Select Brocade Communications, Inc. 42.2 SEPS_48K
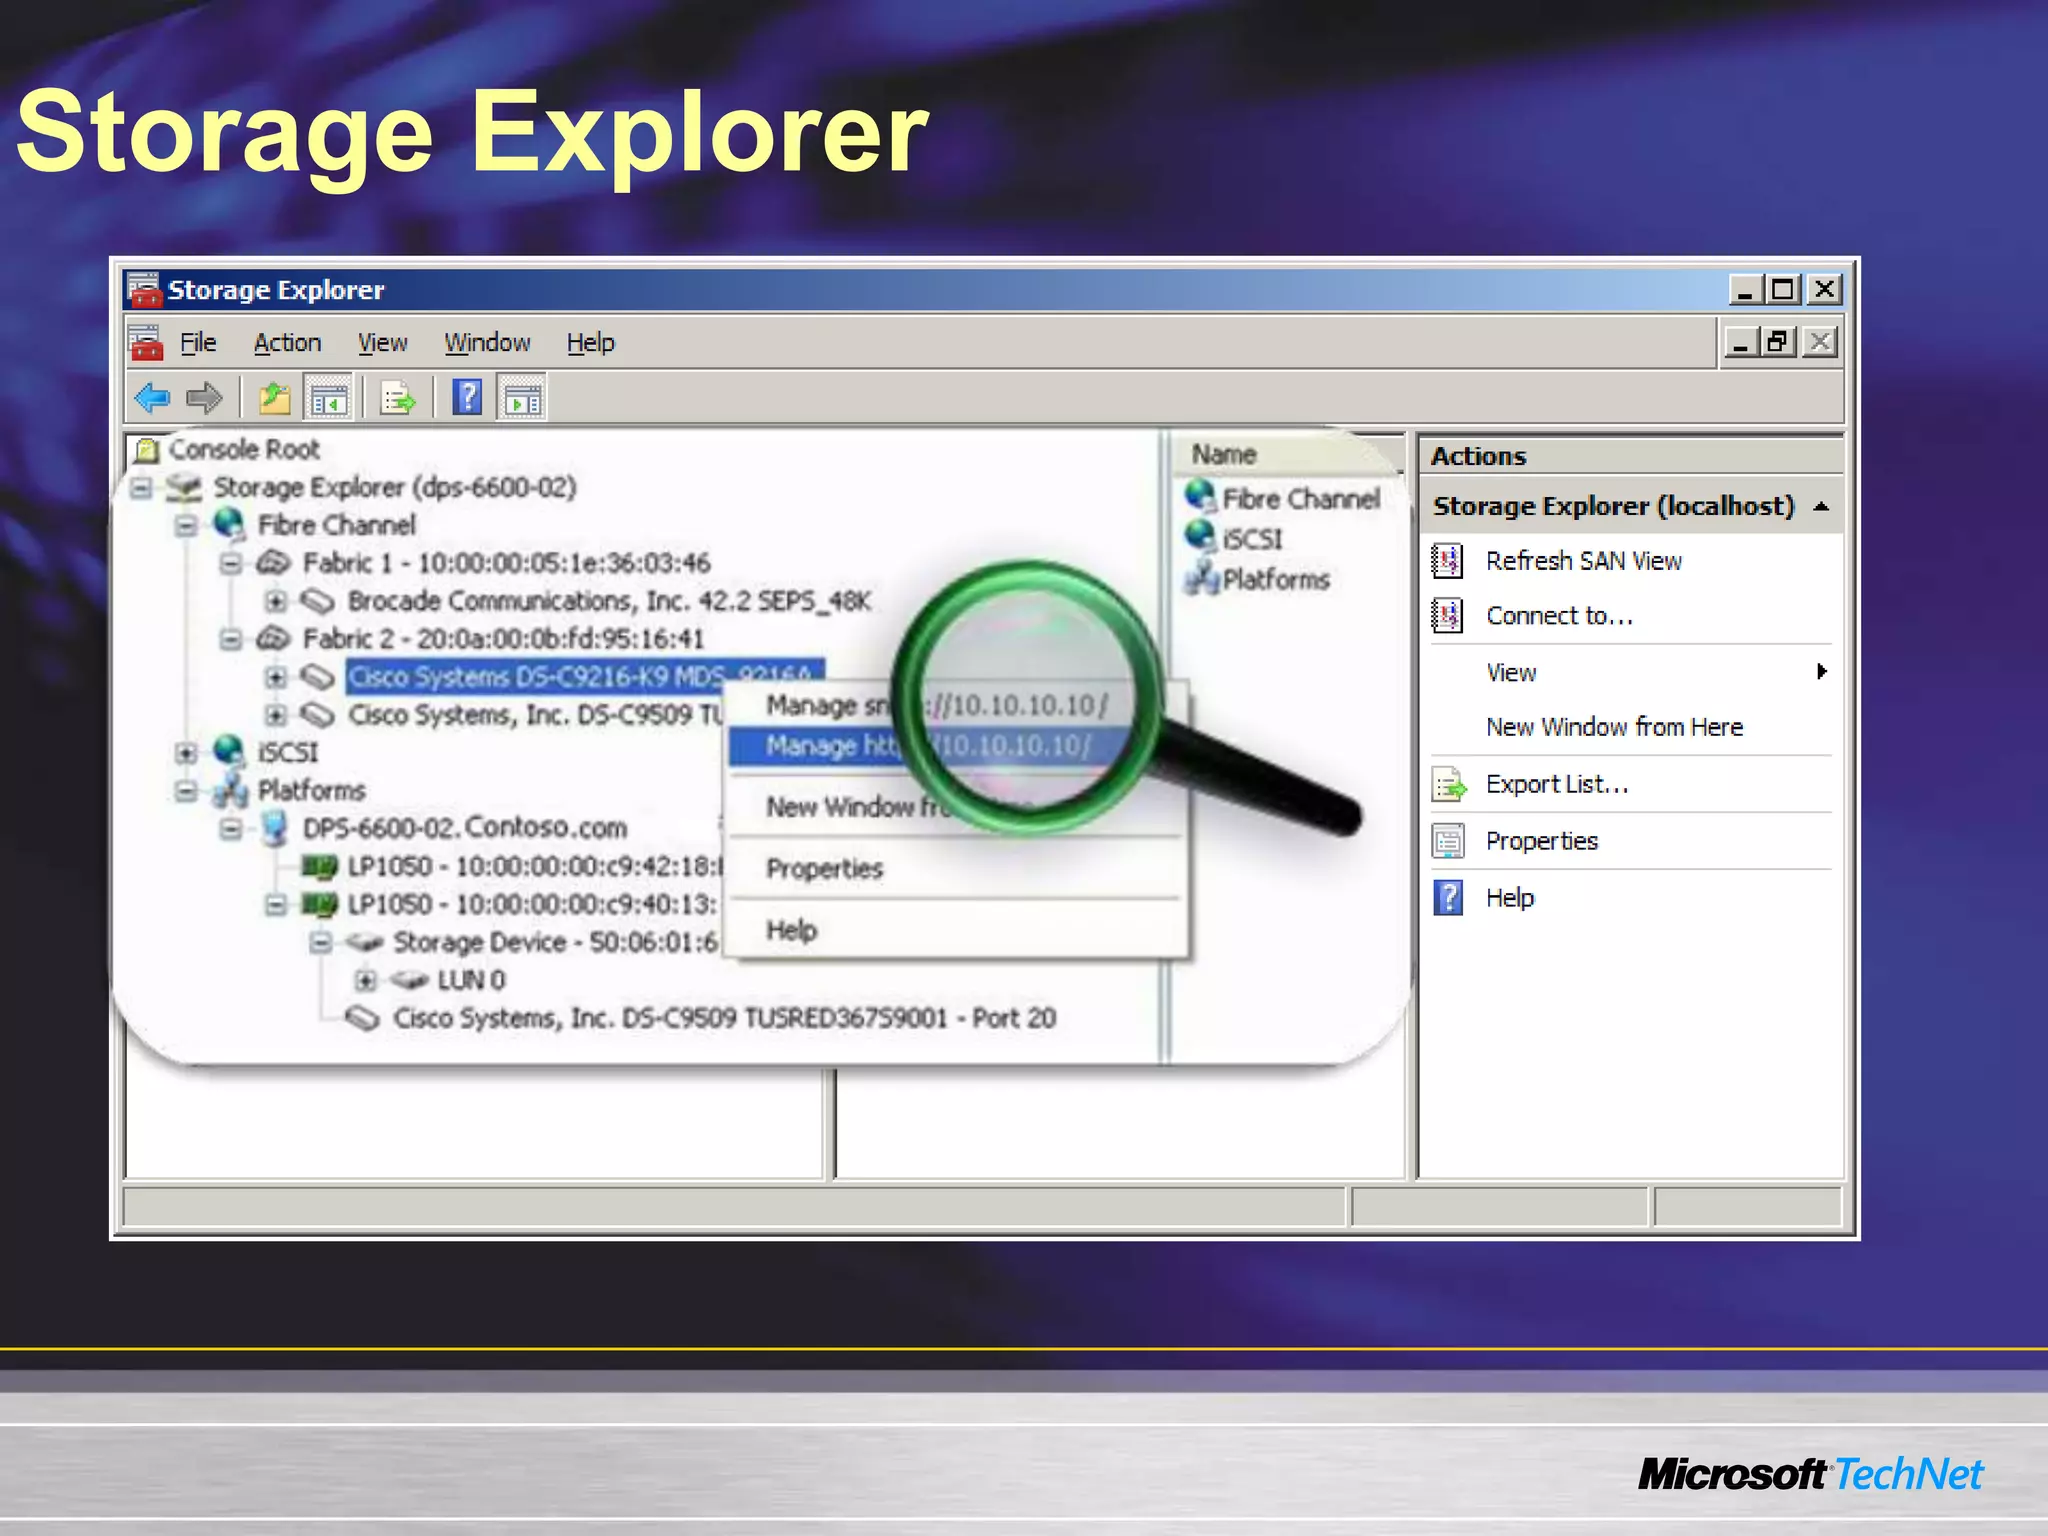This screenshot has width=2048, height=1536. [609, 601]
